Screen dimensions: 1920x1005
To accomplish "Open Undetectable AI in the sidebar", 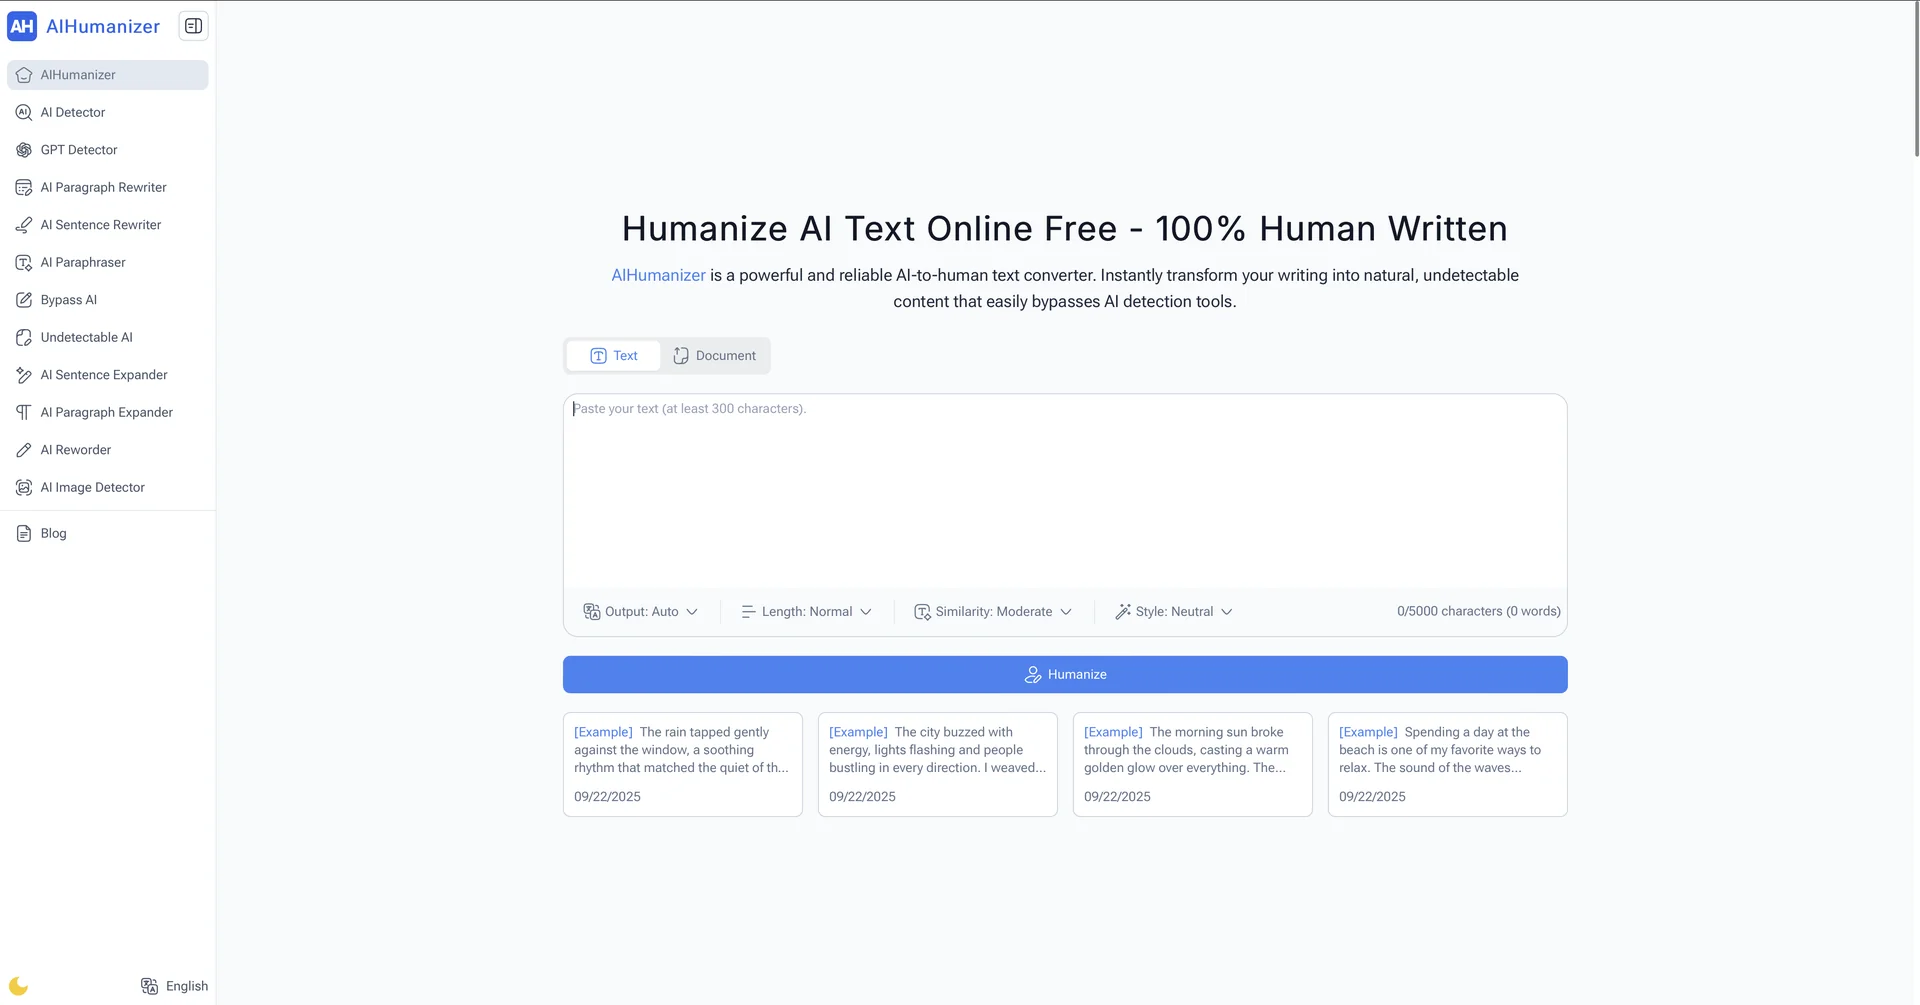I will (108, 337).
